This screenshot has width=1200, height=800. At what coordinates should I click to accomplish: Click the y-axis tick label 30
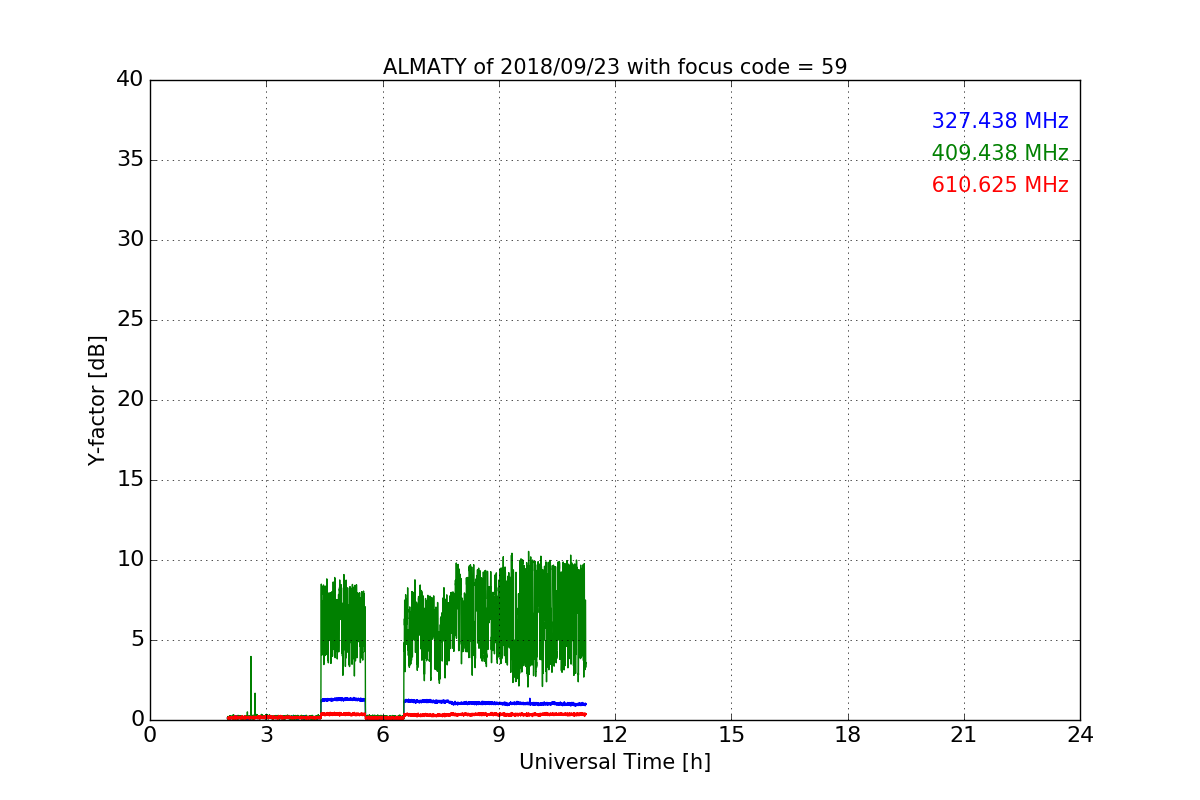(130, 240)
